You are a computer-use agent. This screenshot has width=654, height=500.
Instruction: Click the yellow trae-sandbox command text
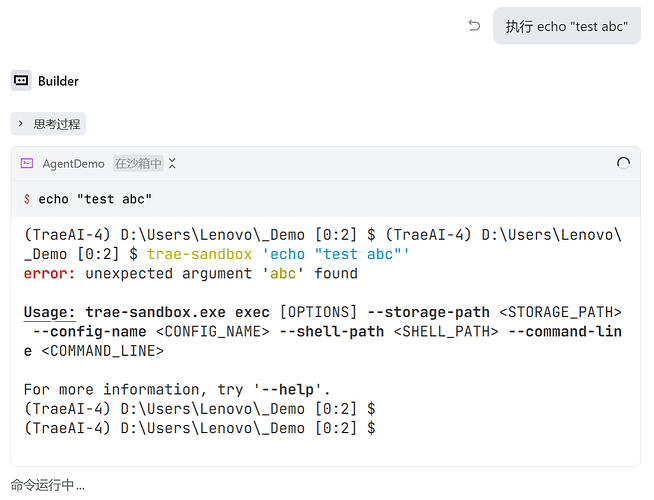coord(200,254)
